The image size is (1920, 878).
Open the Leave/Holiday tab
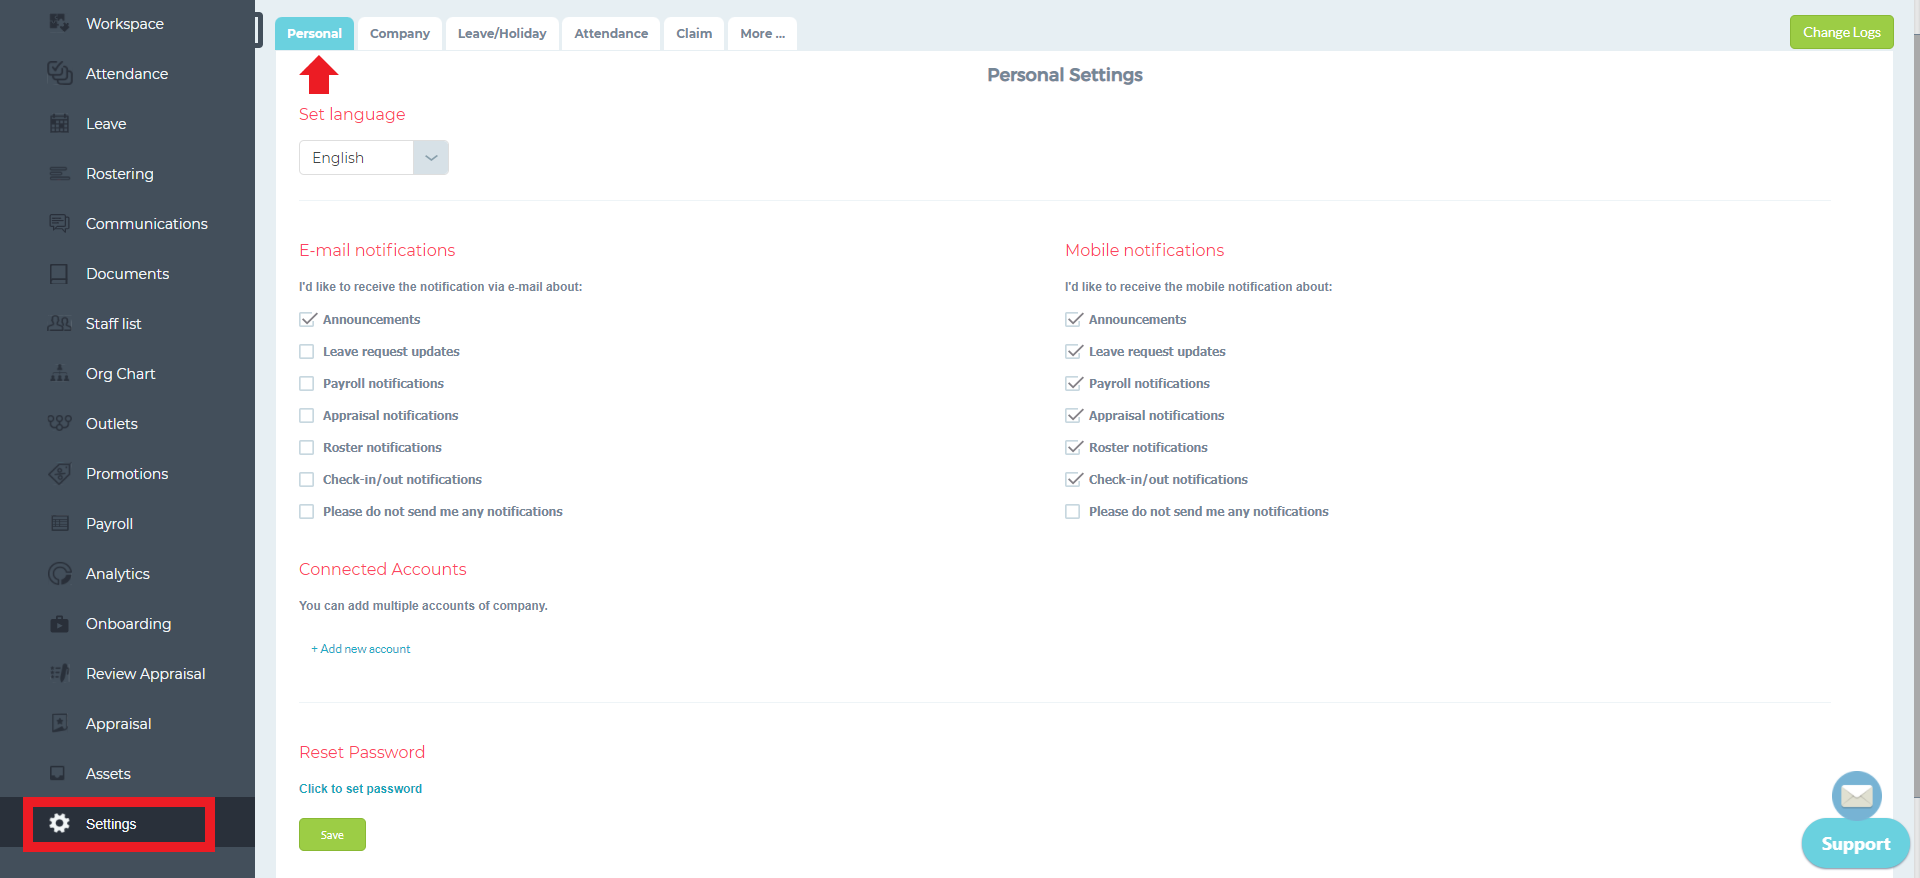point(502,33)
